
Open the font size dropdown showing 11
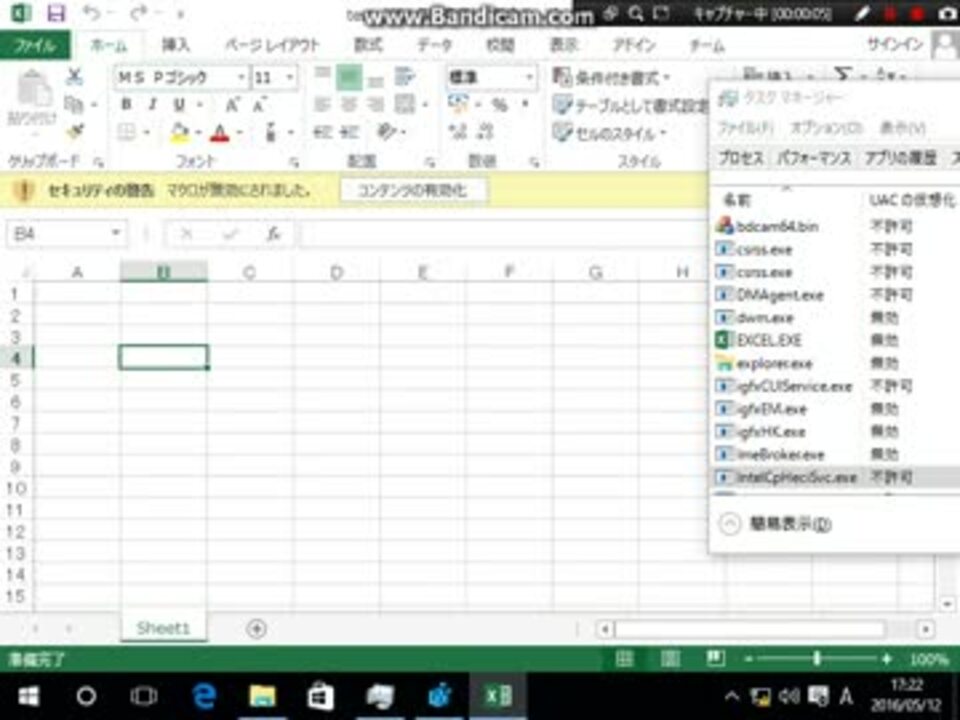[x=290, y=77]
